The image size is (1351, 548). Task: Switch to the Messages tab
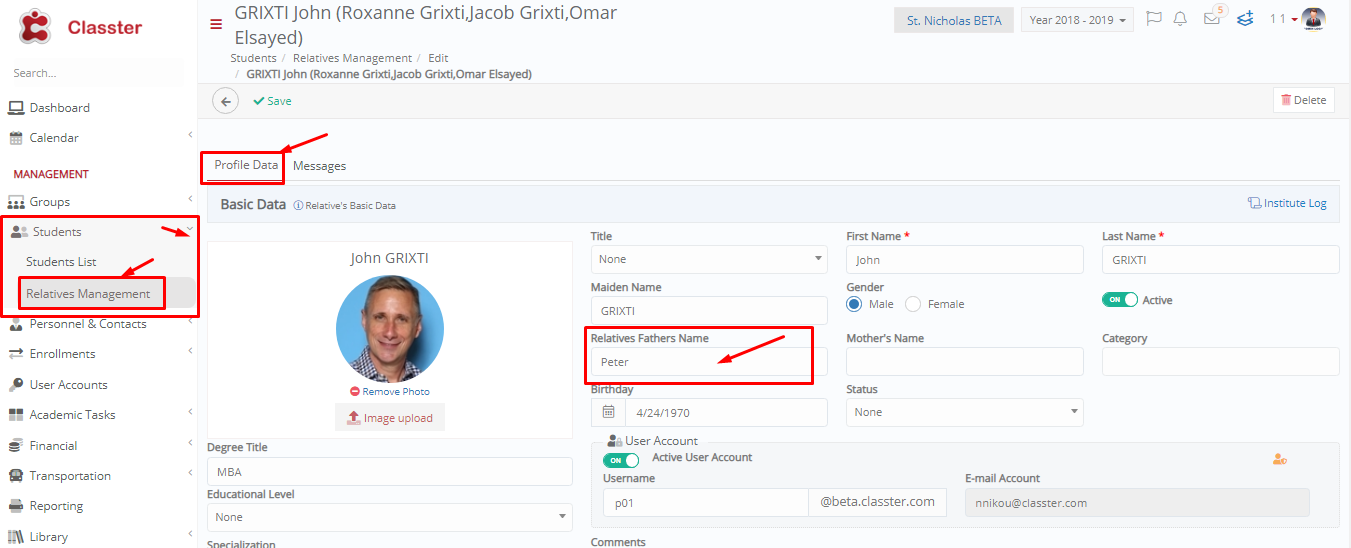(319, 166)
